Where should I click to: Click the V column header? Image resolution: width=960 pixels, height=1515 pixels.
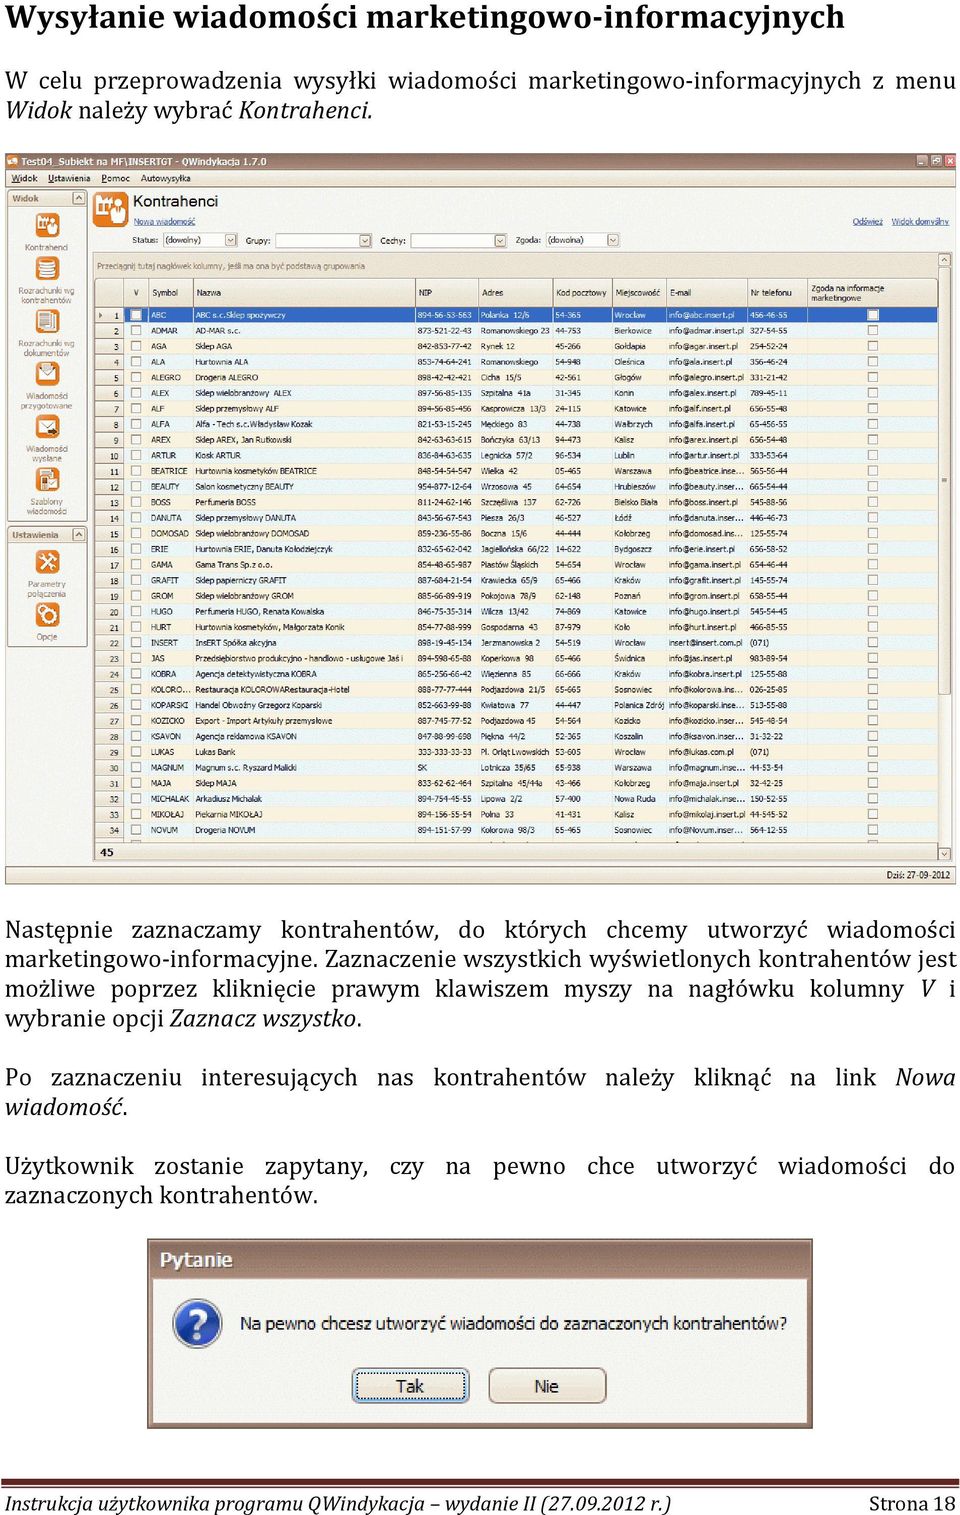136,293
